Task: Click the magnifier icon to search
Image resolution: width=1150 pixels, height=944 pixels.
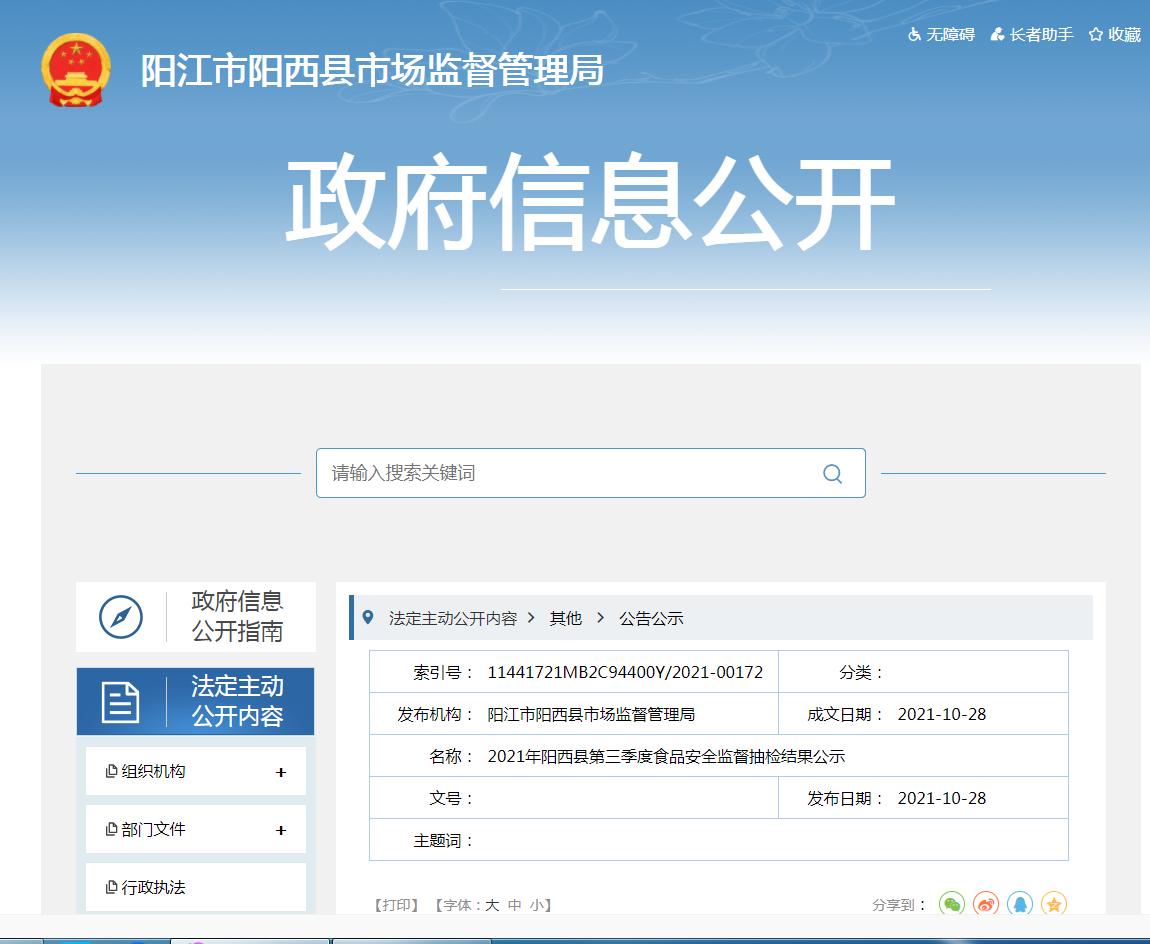Action: tap(832, 472)
